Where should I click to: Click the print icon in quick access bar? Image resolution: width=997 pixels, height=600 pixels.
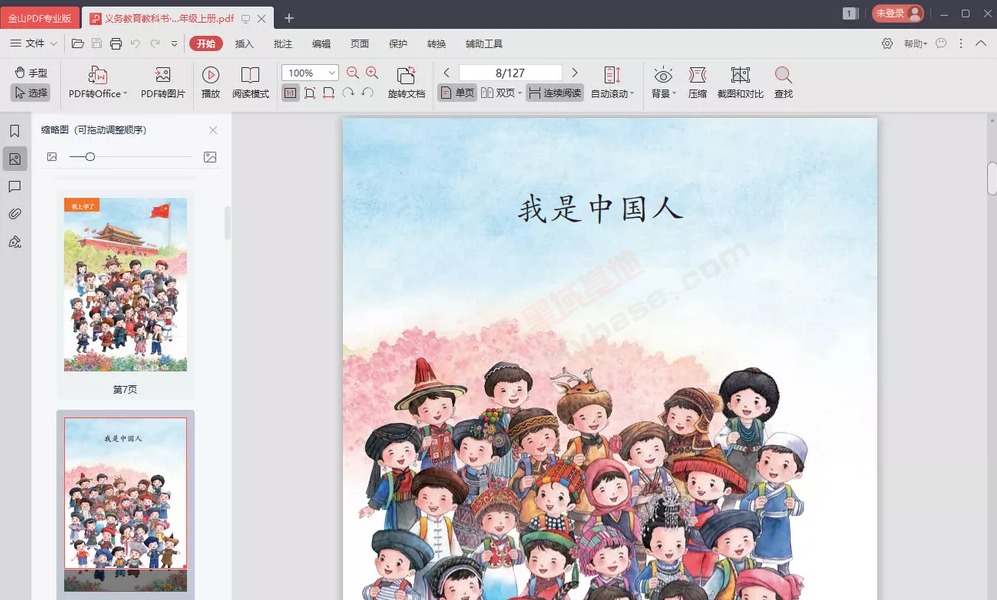coord(116,44)
